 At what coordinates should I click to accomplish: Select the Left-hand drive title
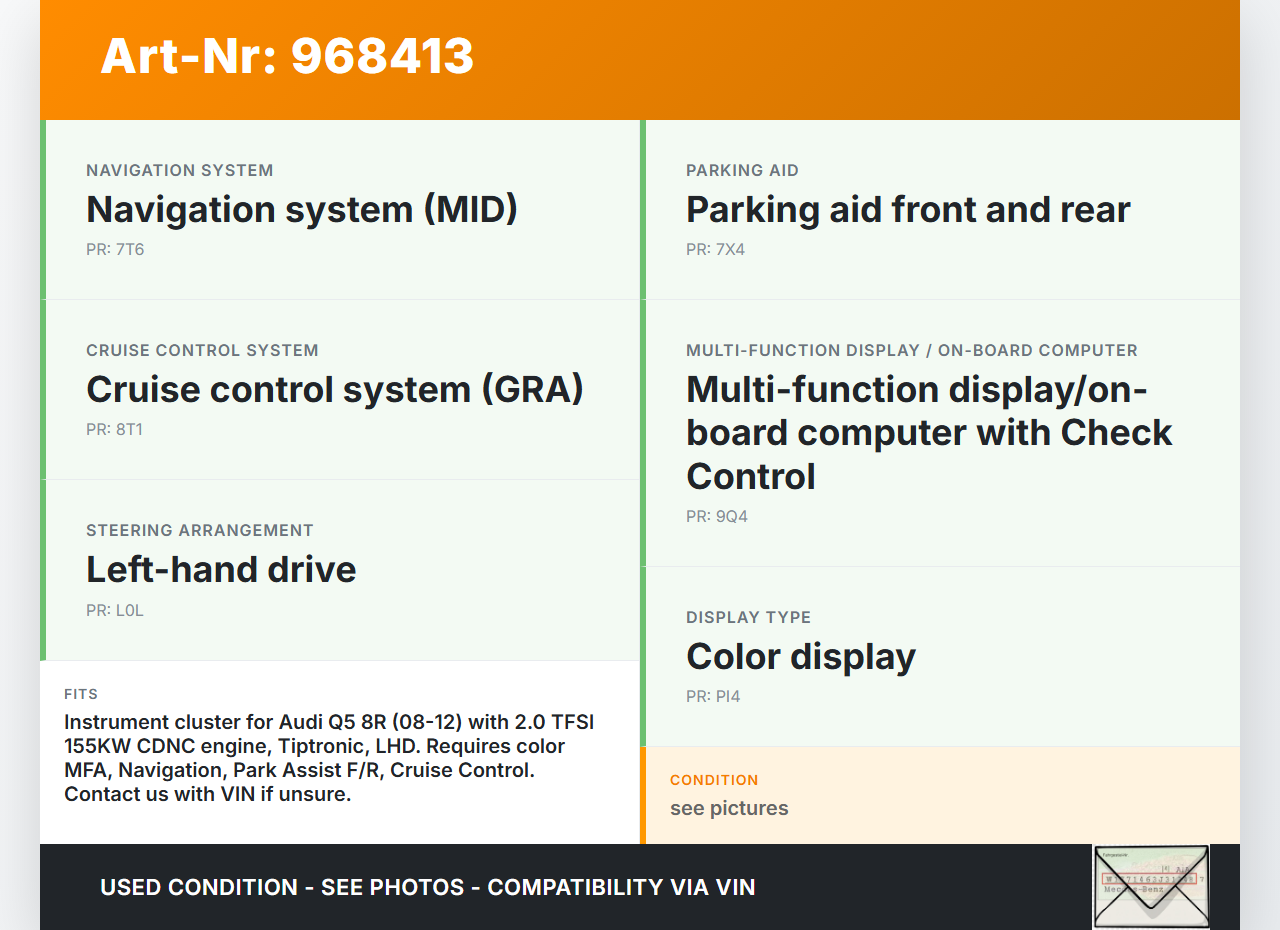(x=221, y=569)
